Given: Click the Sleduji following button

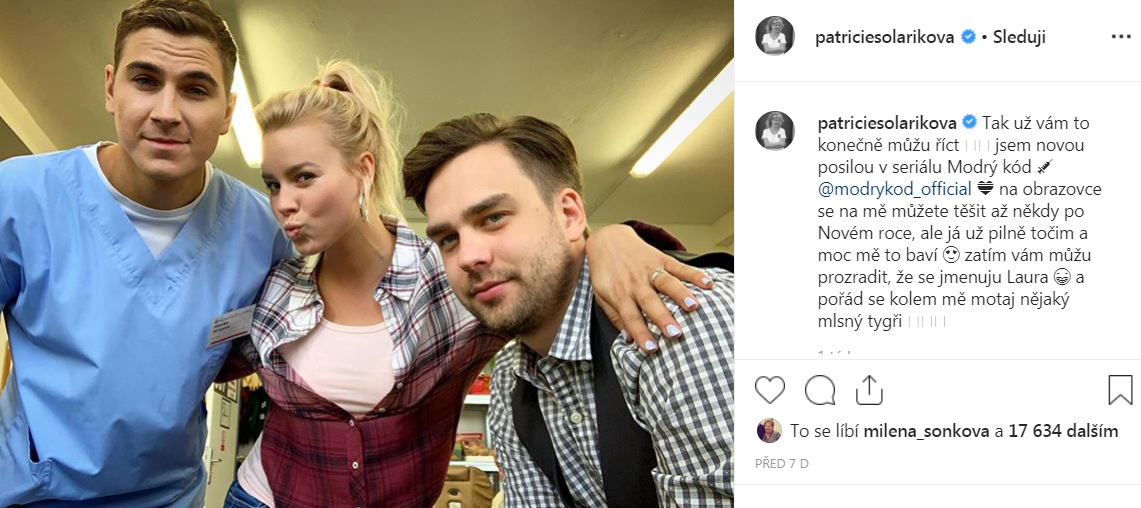Looking at the screenshot, I should click(x=1019, y=37).
